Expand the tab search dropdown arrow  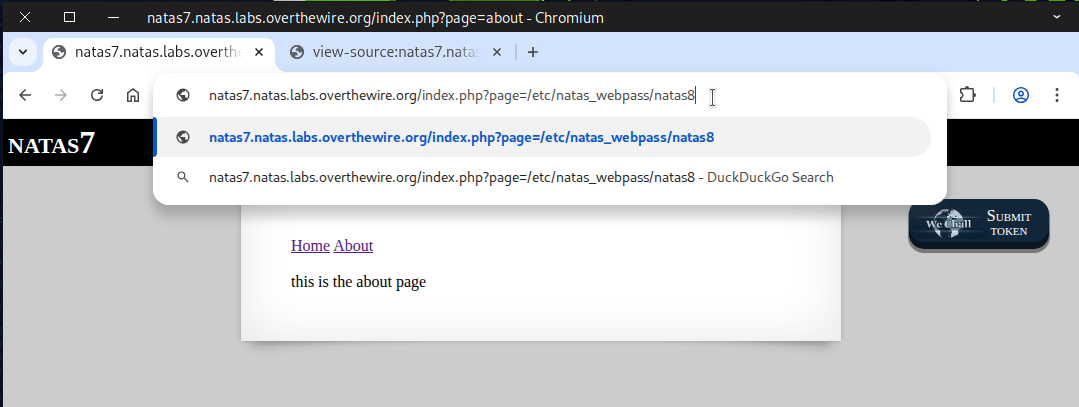tap(23, 52)
